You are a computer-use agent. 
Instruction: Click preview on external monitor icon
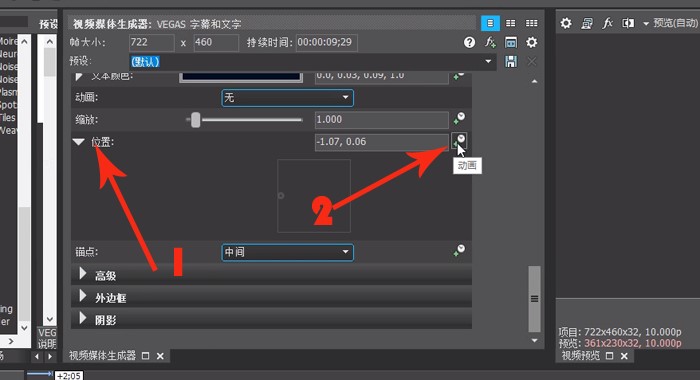(587, 23)
